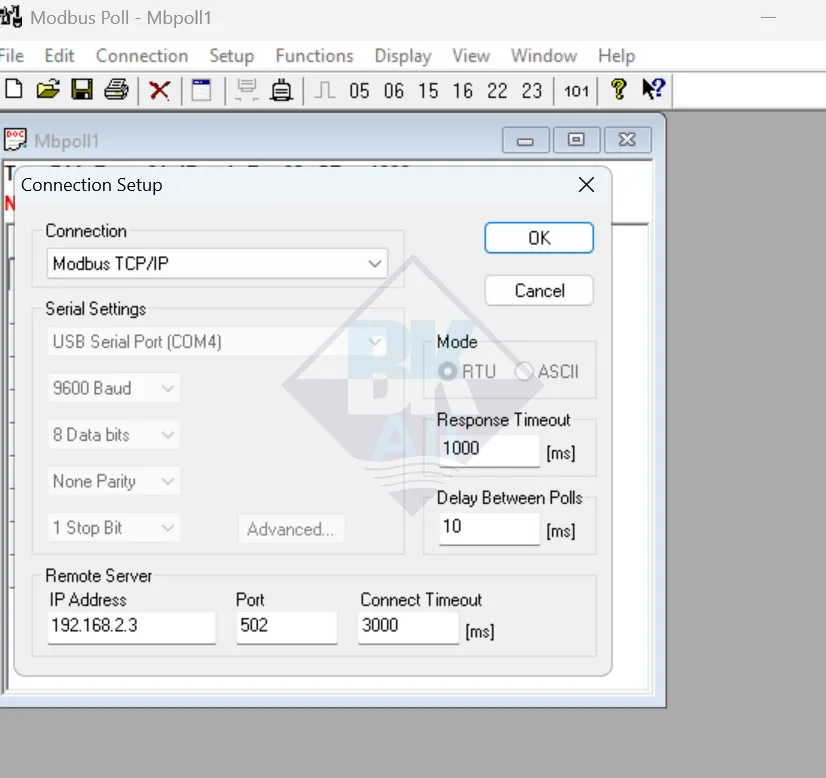Click the 101 toolbar button
The width and height of the screenshot is (826, 778).
pos(576,92)
